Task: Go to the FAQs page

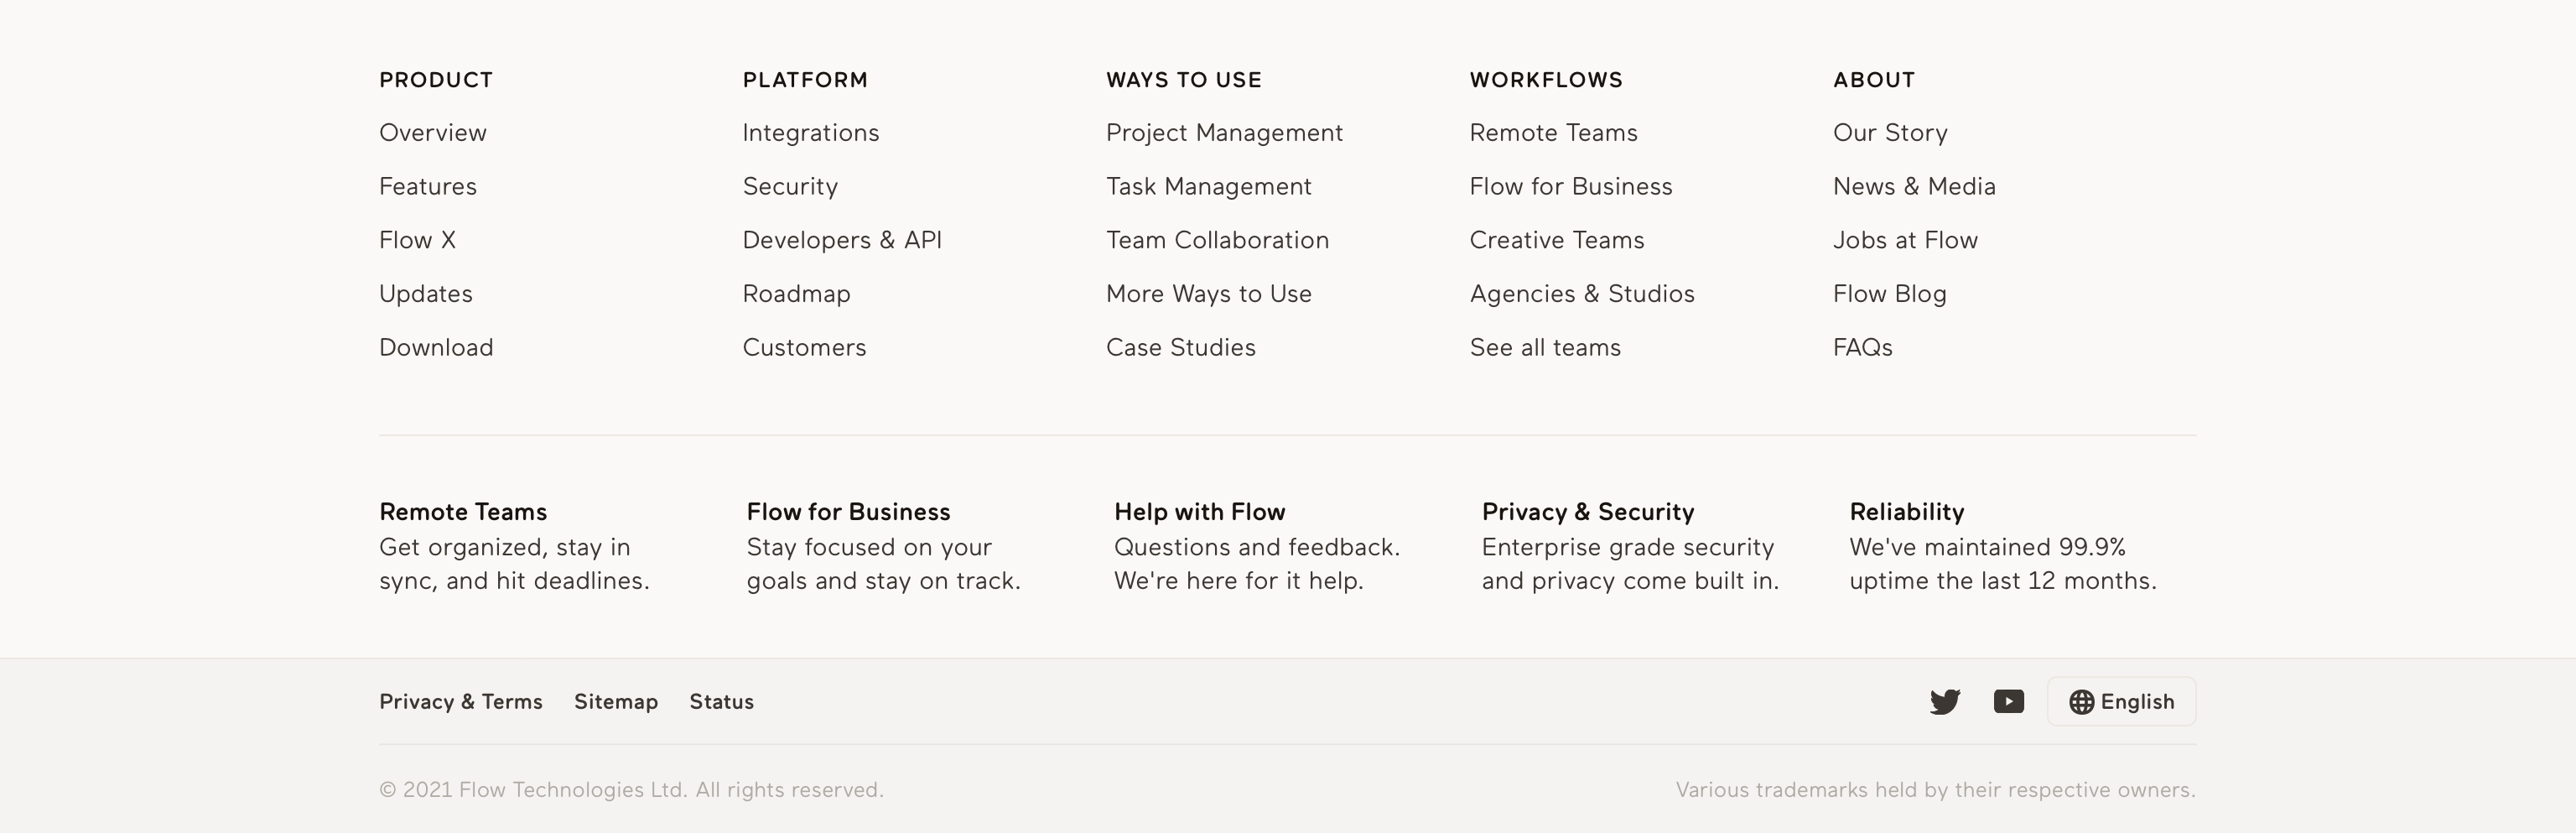Action: 1862,348
